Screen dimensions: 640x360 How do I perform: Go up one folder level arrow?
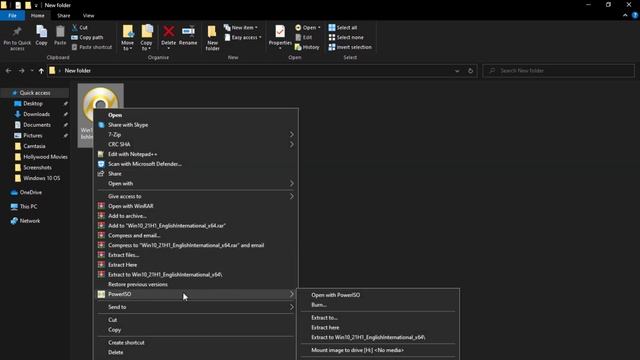pyautogui.click(x=41, y=71)
